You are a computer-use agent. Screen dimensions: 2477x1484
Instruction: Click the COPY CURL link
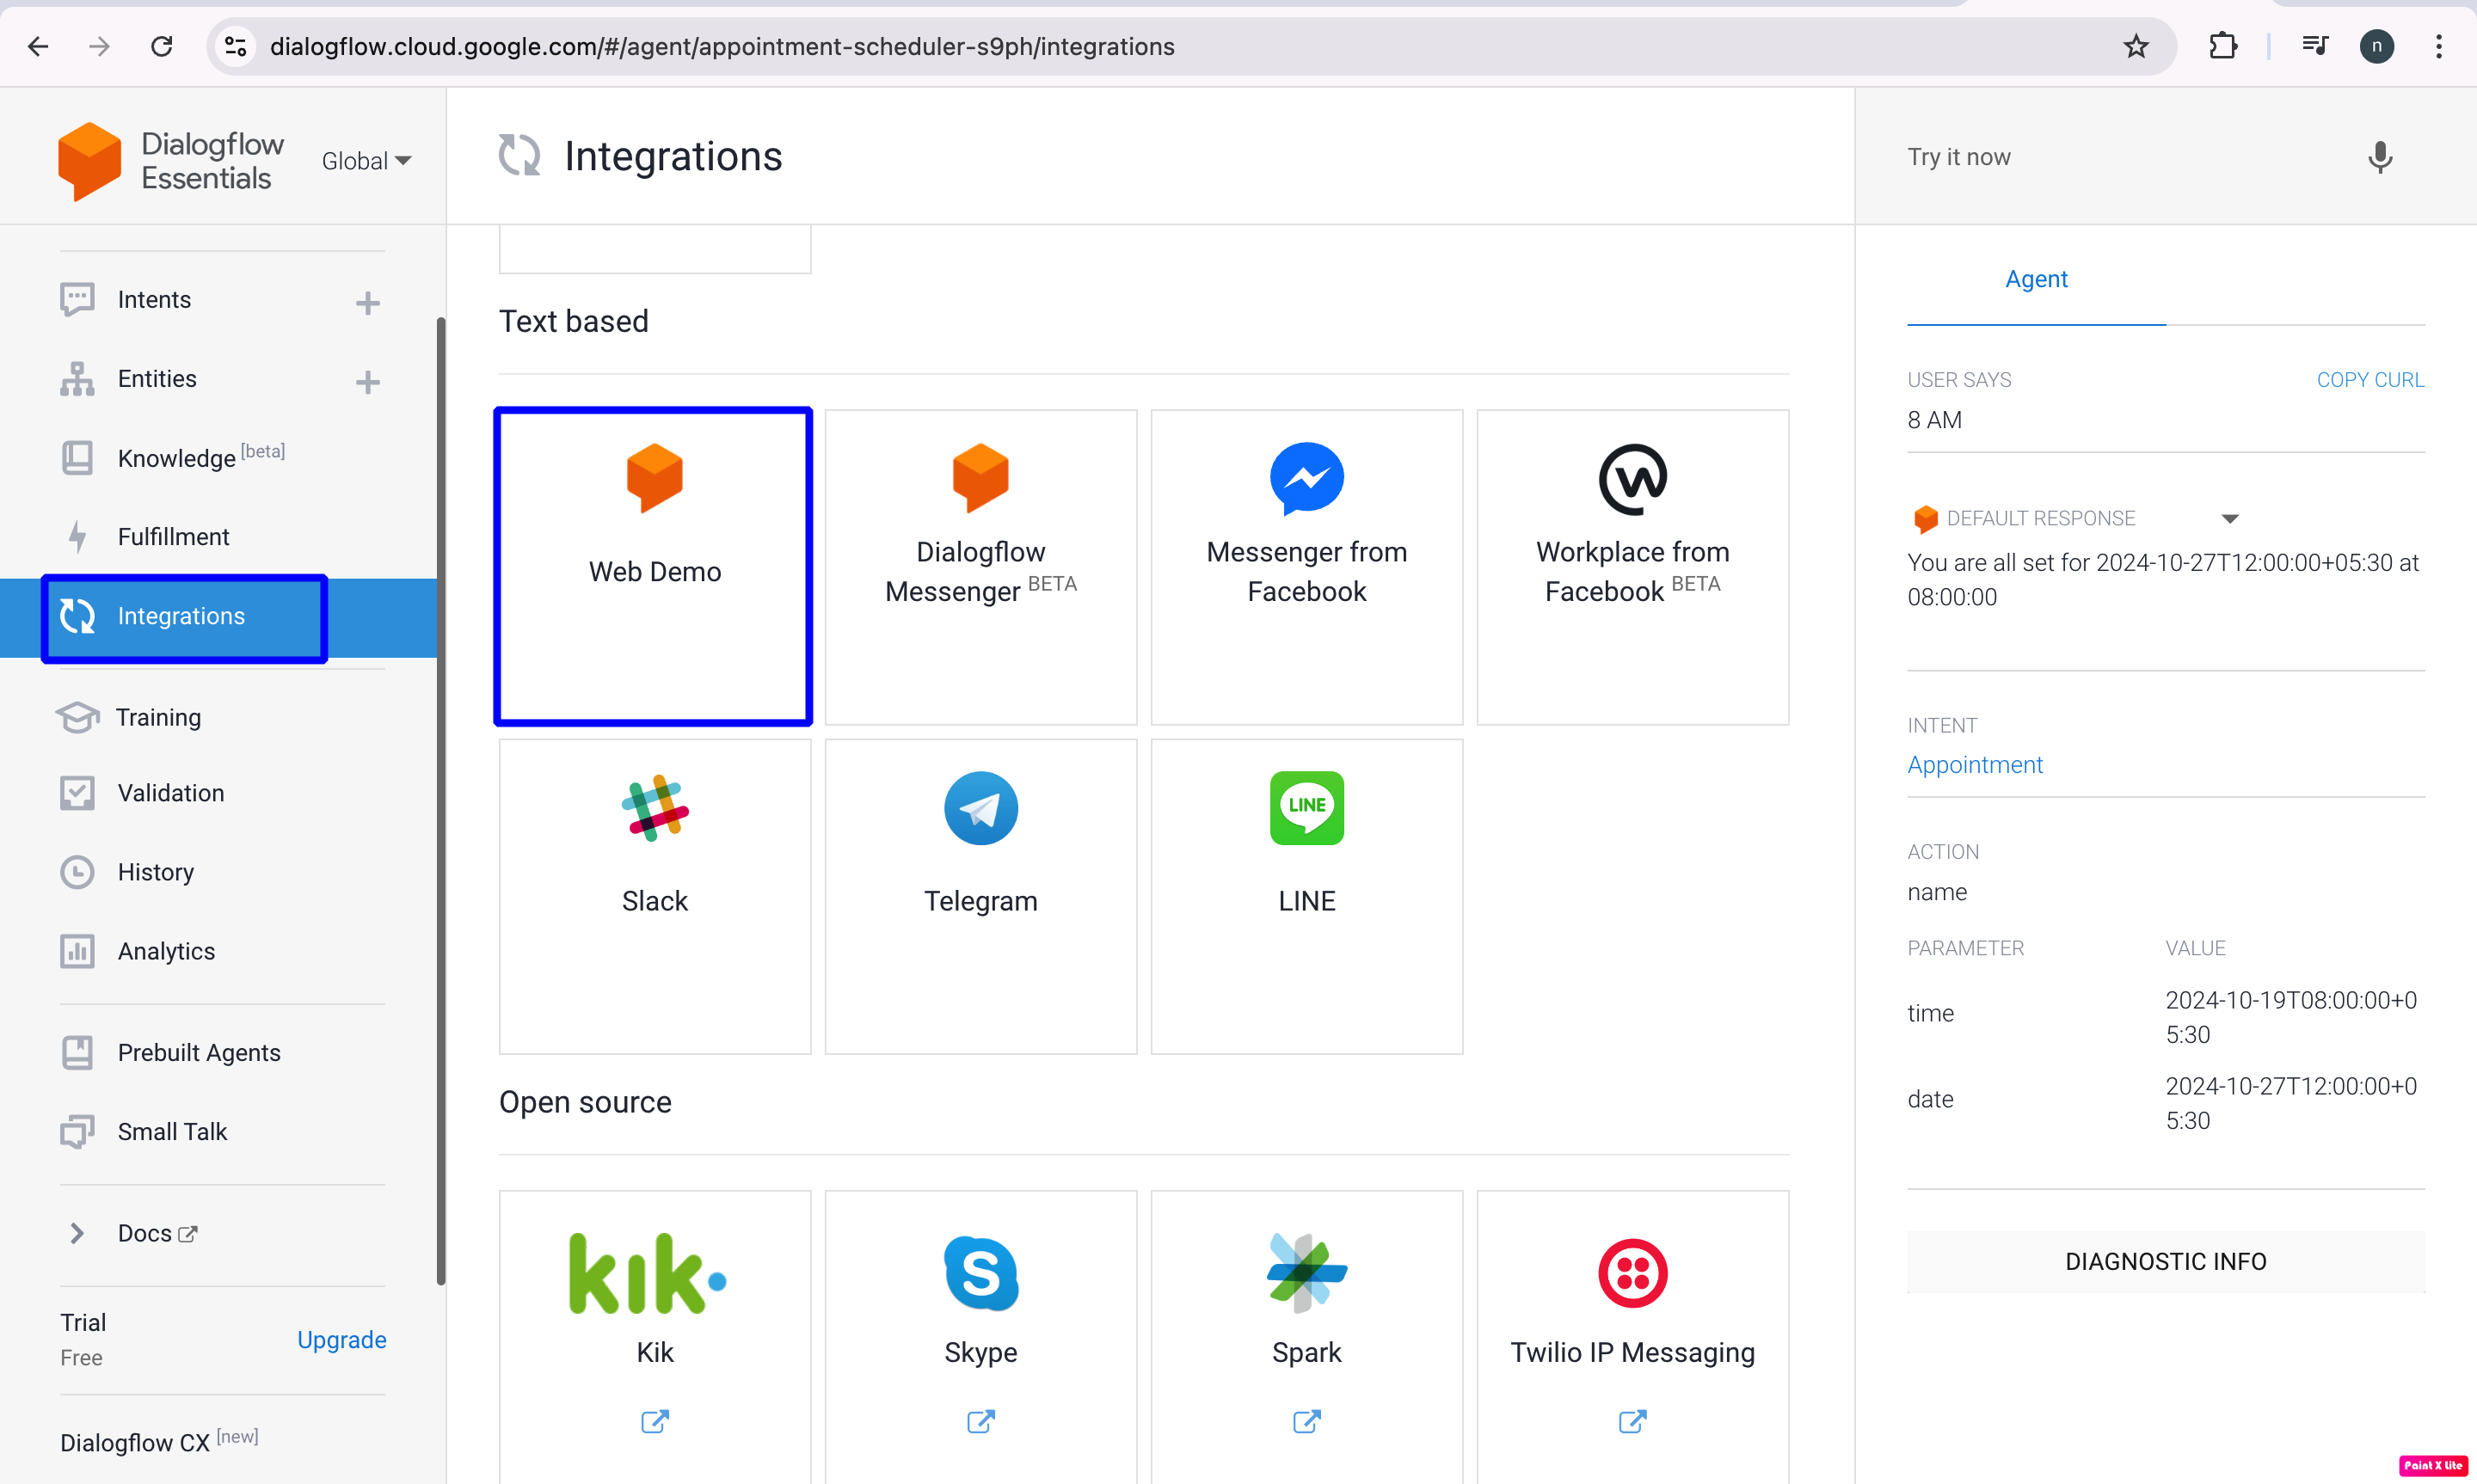click(2370, 379)
